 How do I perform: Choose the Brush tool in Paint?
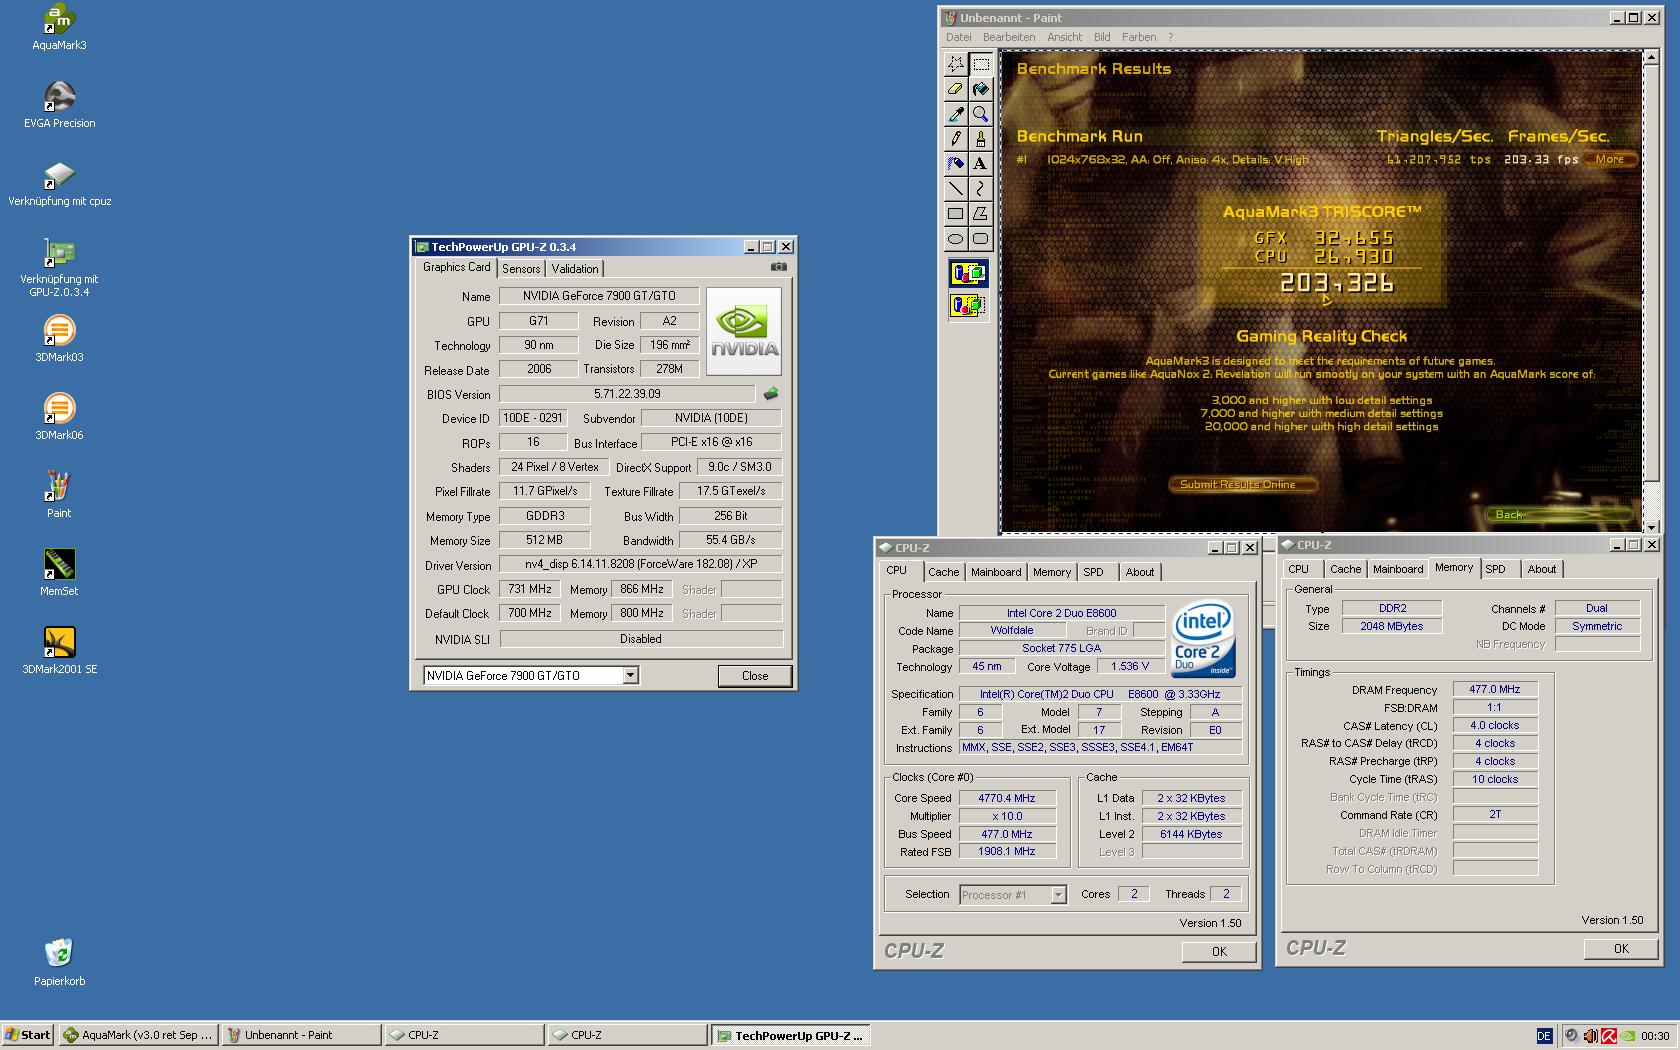point(981,139)
